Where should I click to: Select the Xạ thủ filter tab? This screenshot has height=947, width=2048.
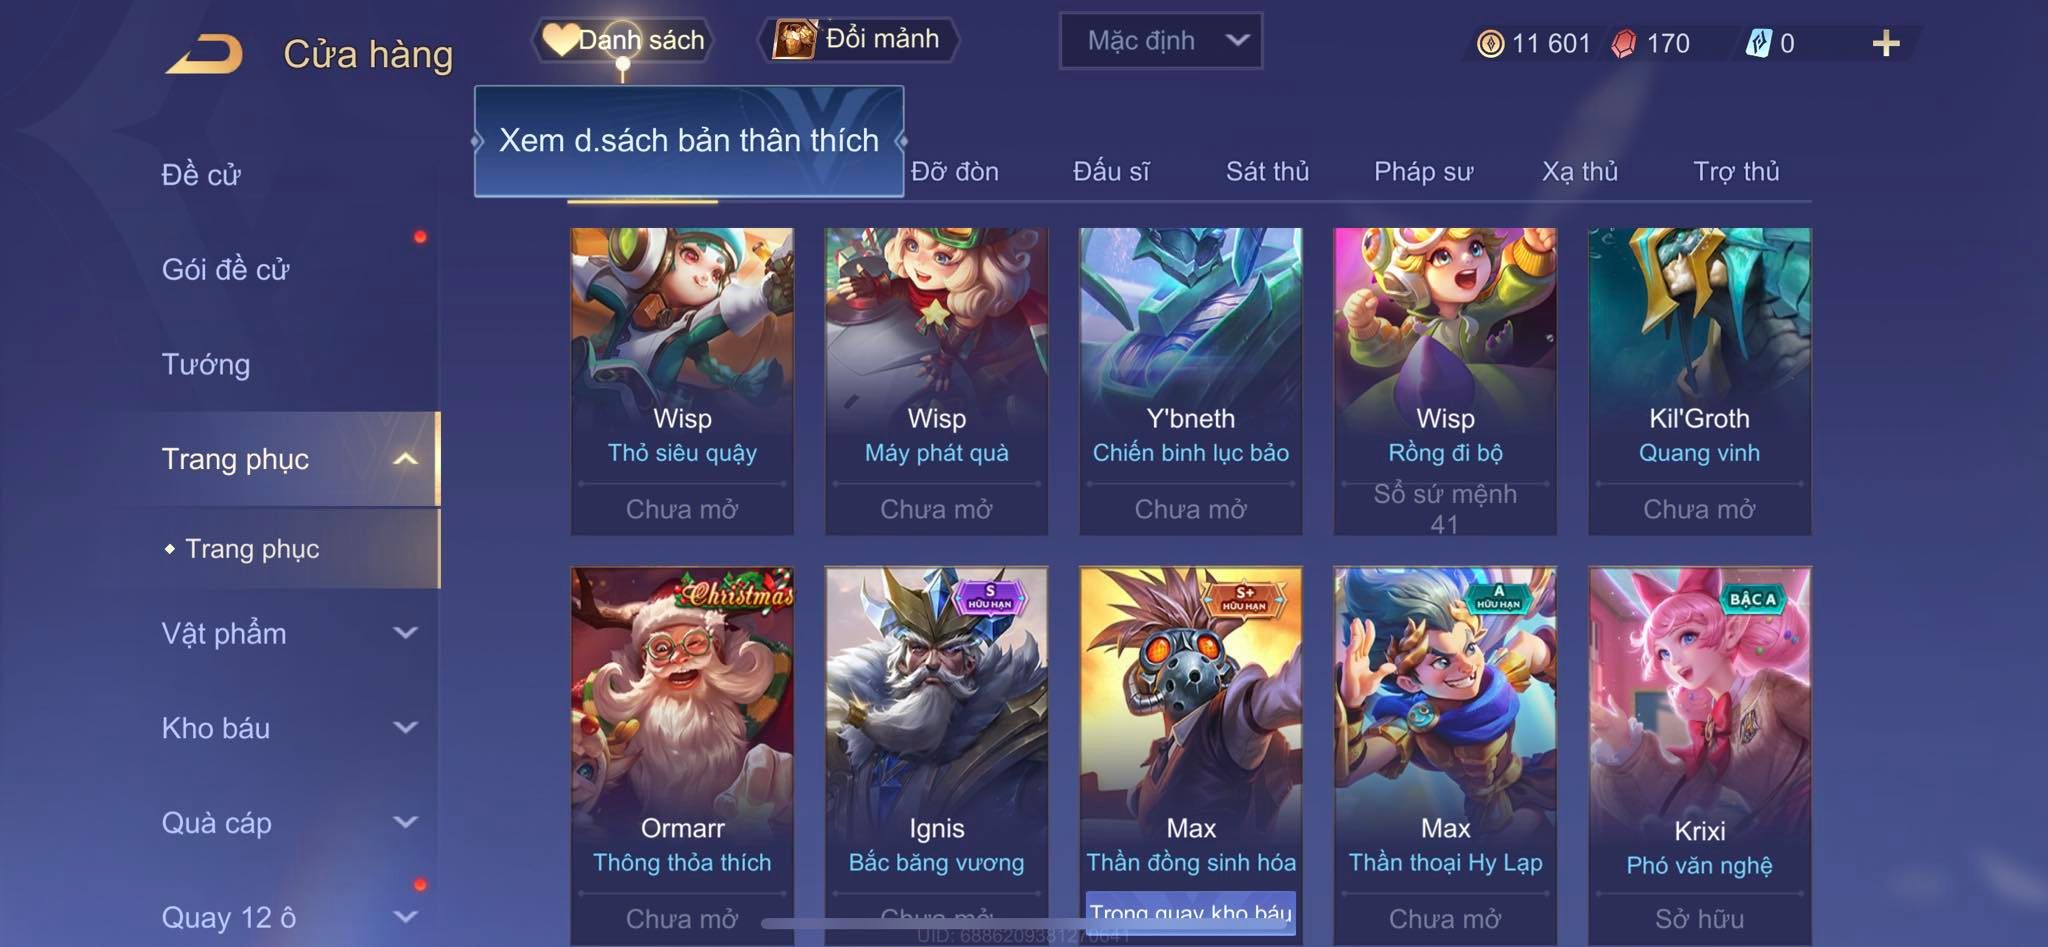coord(1579,172)
